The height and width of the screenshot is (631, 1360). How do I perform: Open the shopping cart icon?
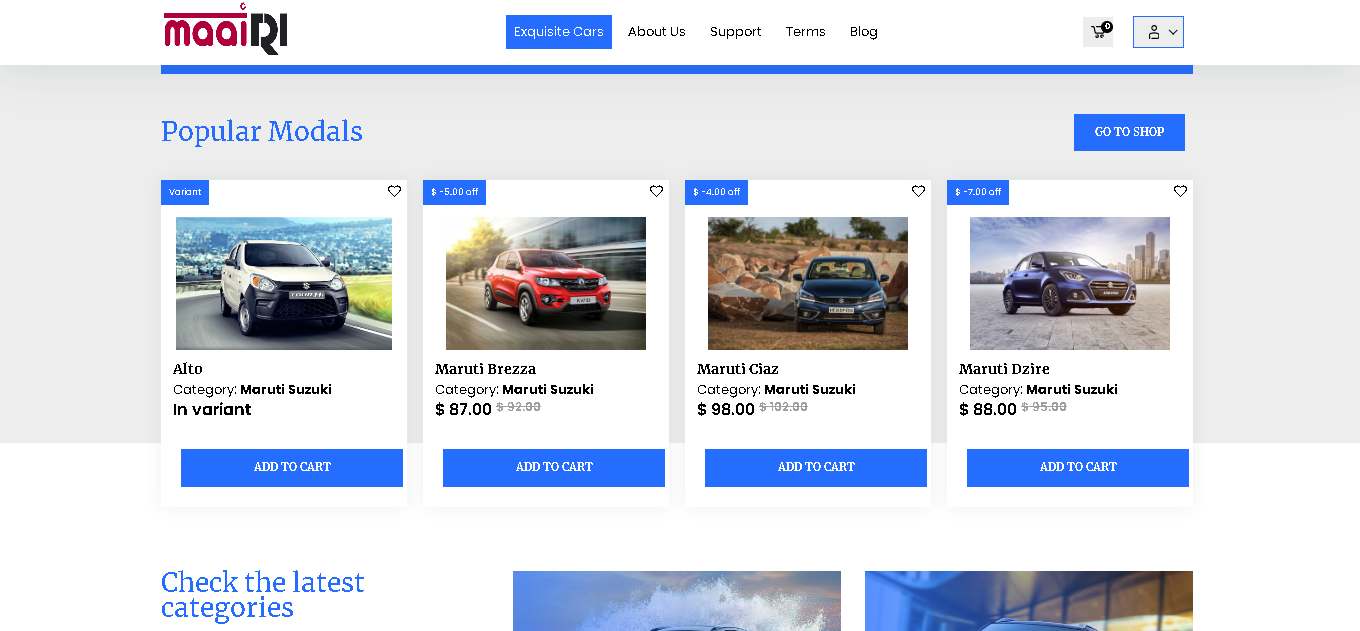click(1098, 32)
